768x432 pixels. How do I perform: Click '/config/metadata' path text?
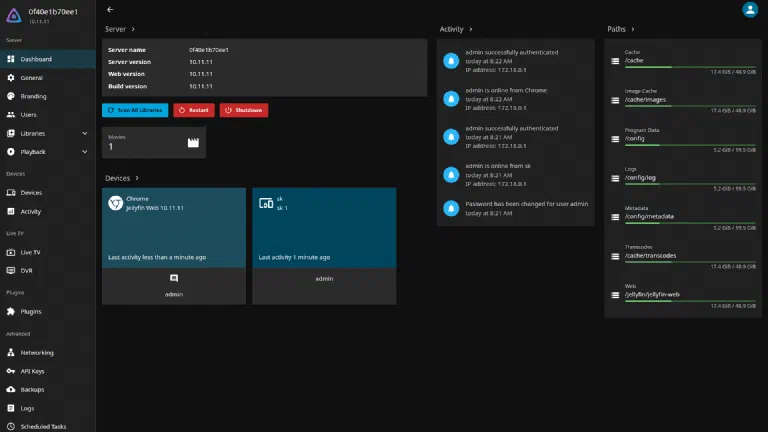pyautogui.click(x=649, y=216)
